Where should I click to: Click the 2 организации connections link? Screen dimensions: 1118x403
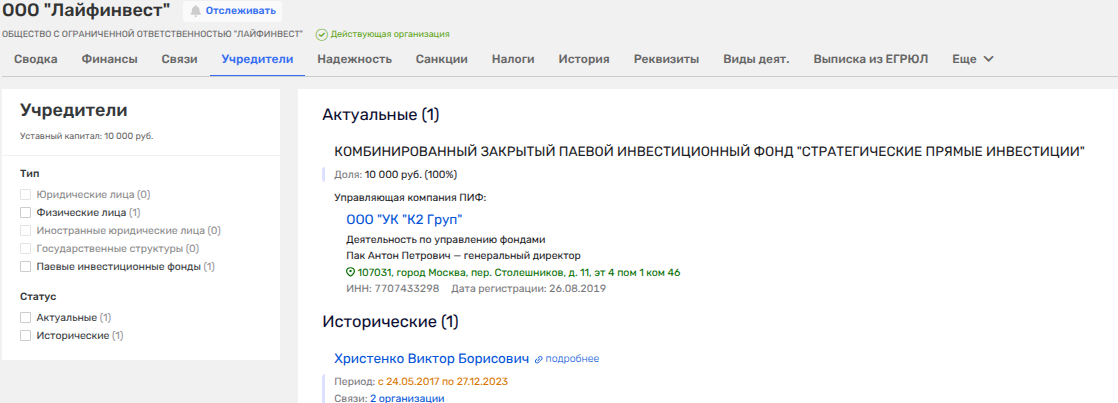(x=407, y=398)
